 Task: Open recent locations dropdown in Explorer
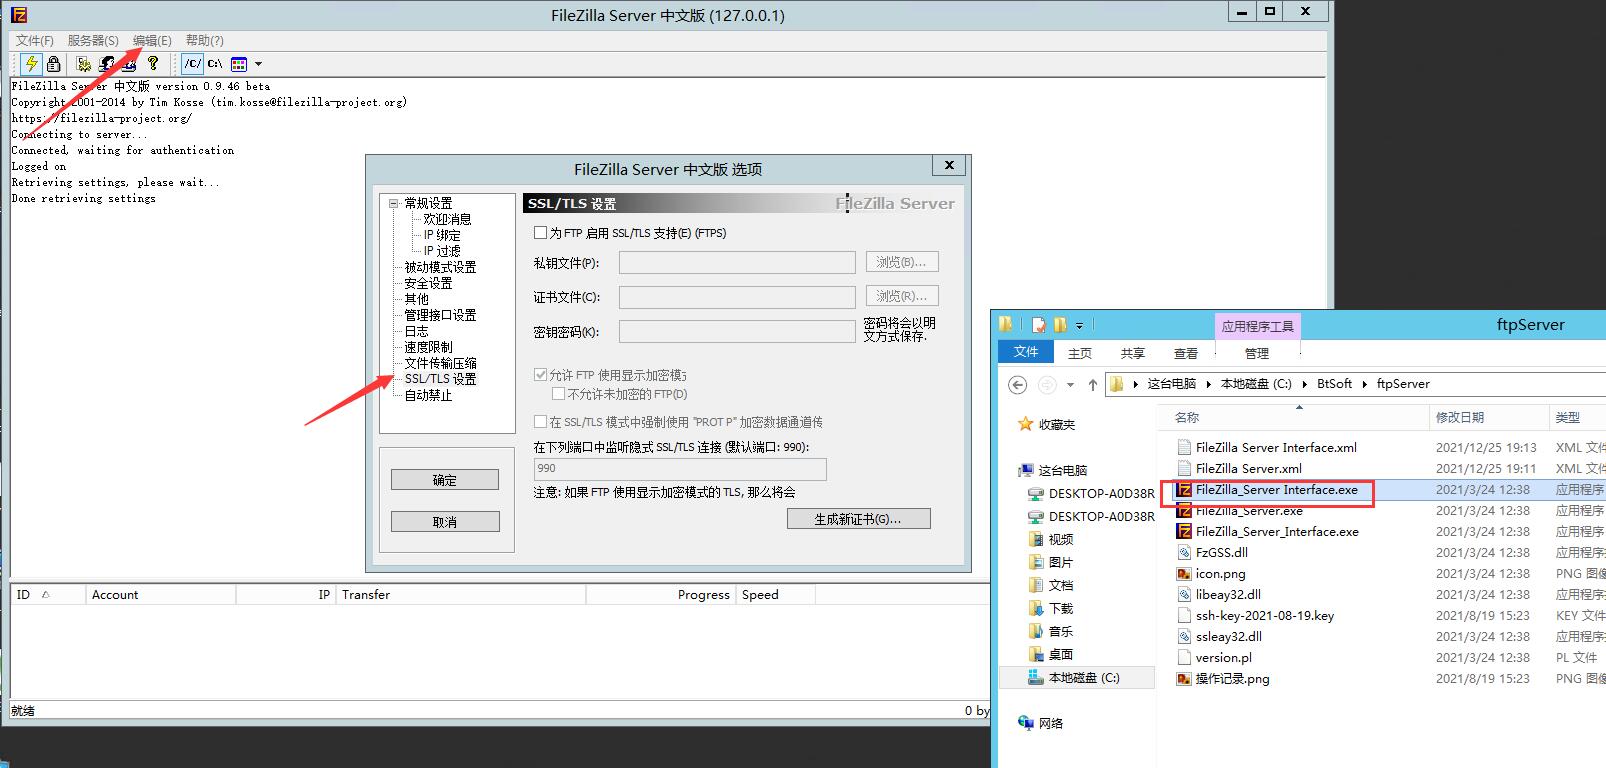pyautogui.click(x=1070, y=384)
